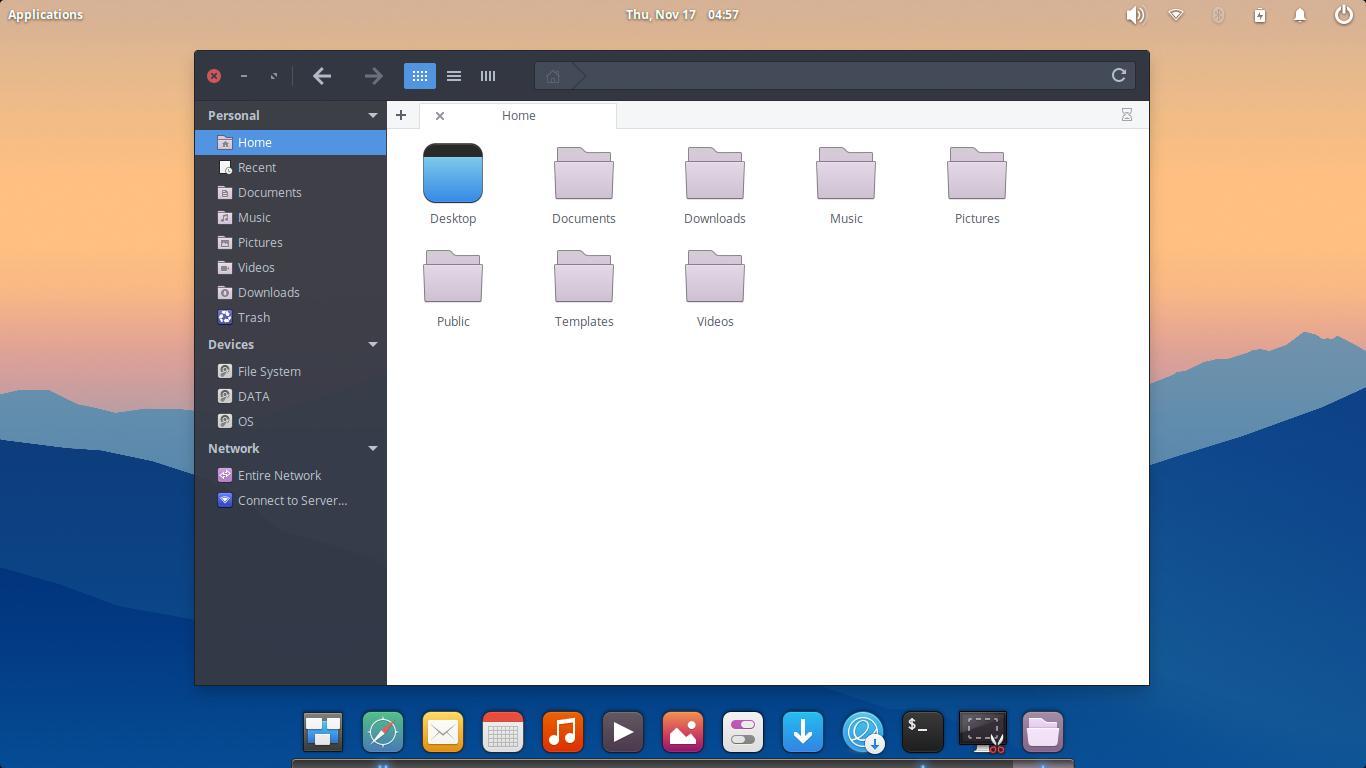Viewport: 1366px width, 768px height.
Task: Collapse the Personal section
Action: (x=373, y=115)
